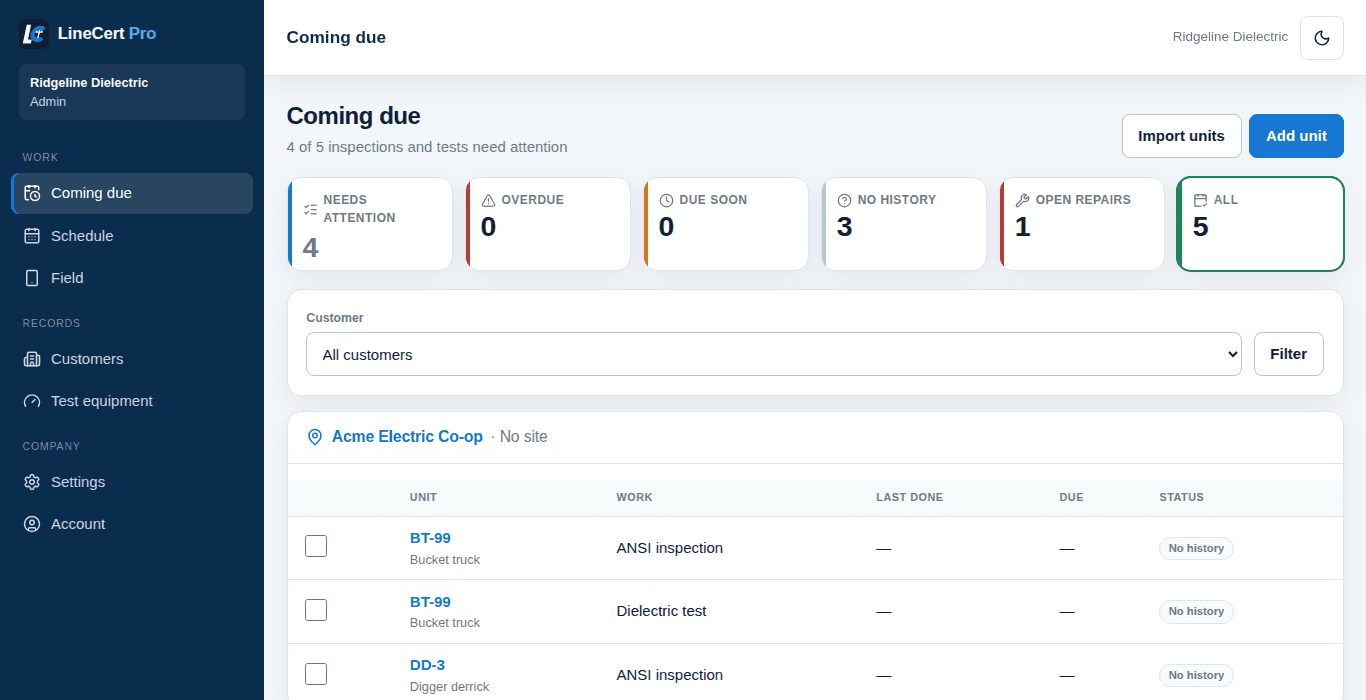Click No history badge in BT-99 ANSI inspection row
The image size is (1366, 700).
(1196, 548)
